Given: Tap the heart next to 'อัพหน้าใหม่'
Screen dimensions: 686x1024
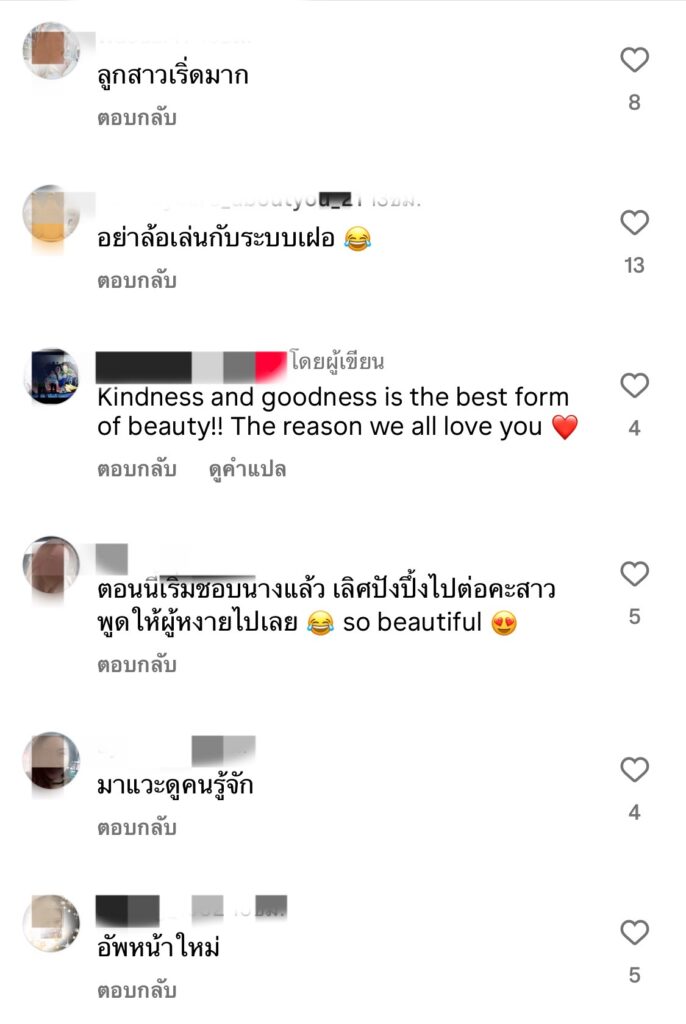Looking at the screenshot, I should point(634,932).
